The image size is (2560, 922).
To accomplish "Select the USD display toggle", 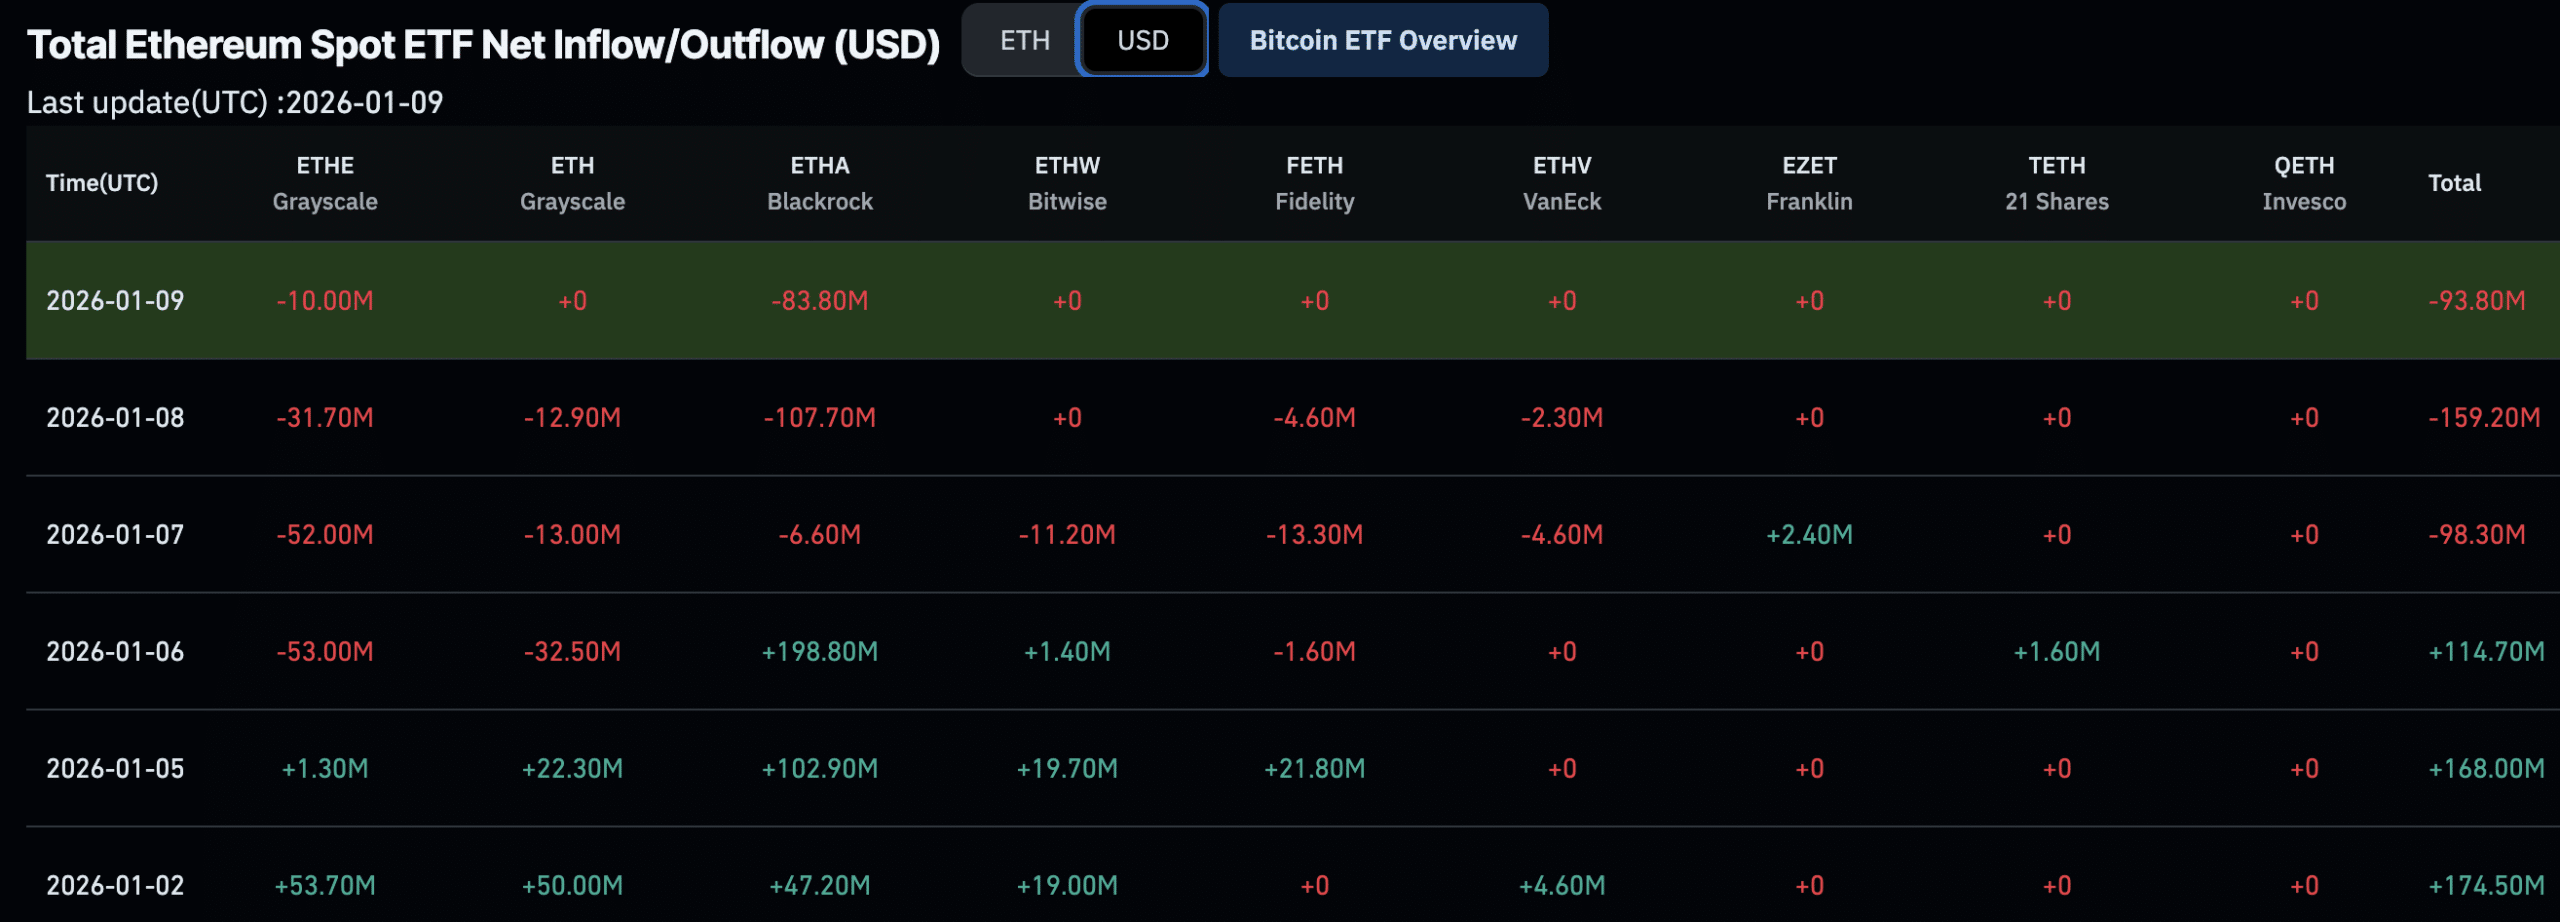I will coord(1143,40).
